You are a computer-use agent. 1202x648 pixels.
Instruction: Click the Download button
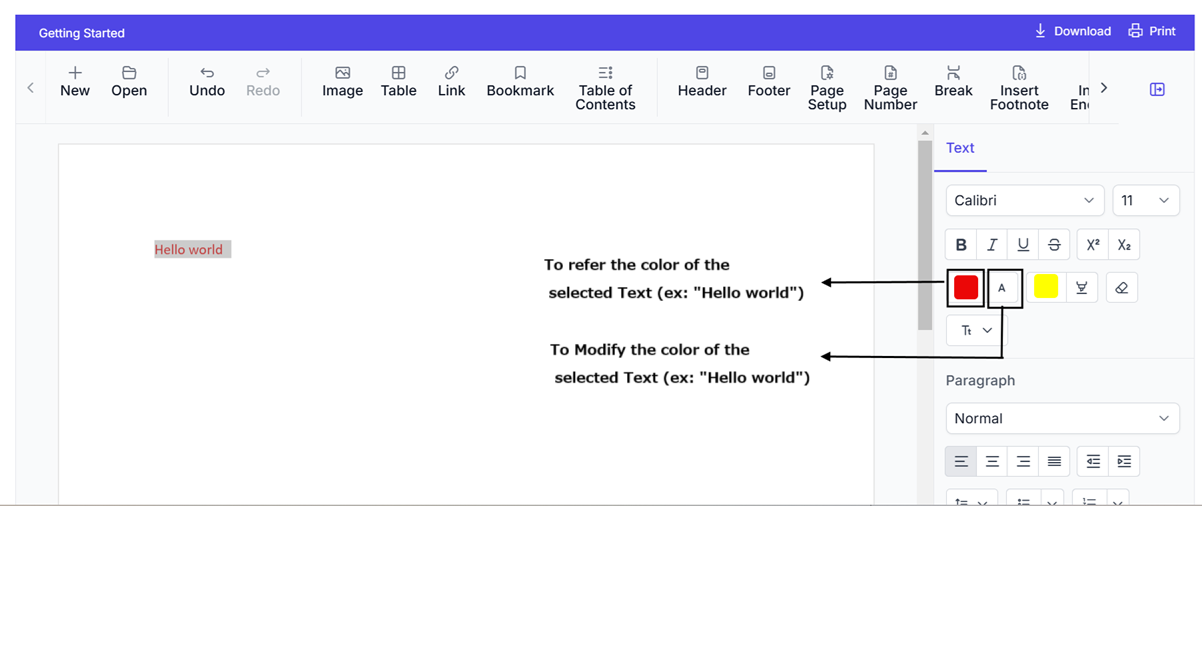tap(1072, 31)
